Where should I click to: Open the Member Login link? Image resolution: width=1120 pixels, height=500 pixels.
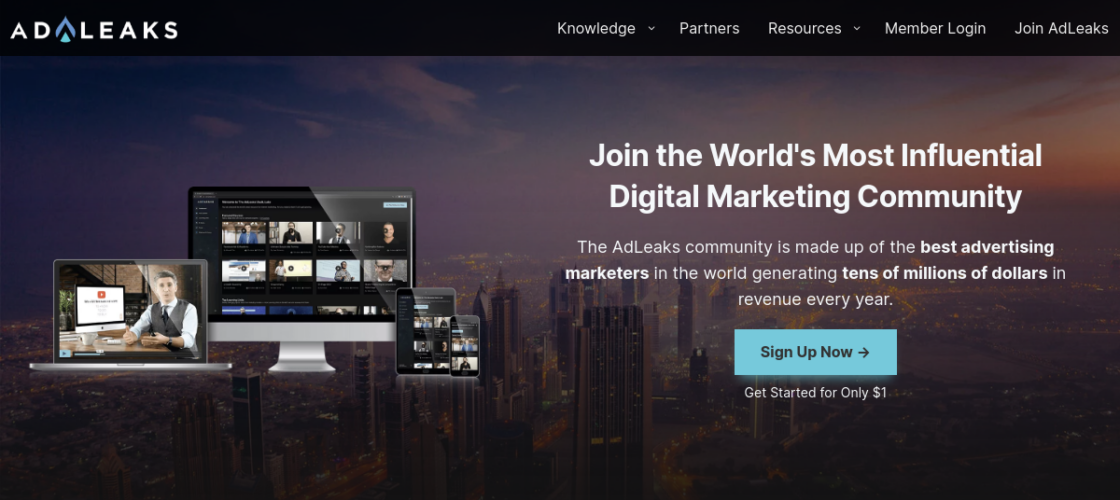[x=935, y=28]
